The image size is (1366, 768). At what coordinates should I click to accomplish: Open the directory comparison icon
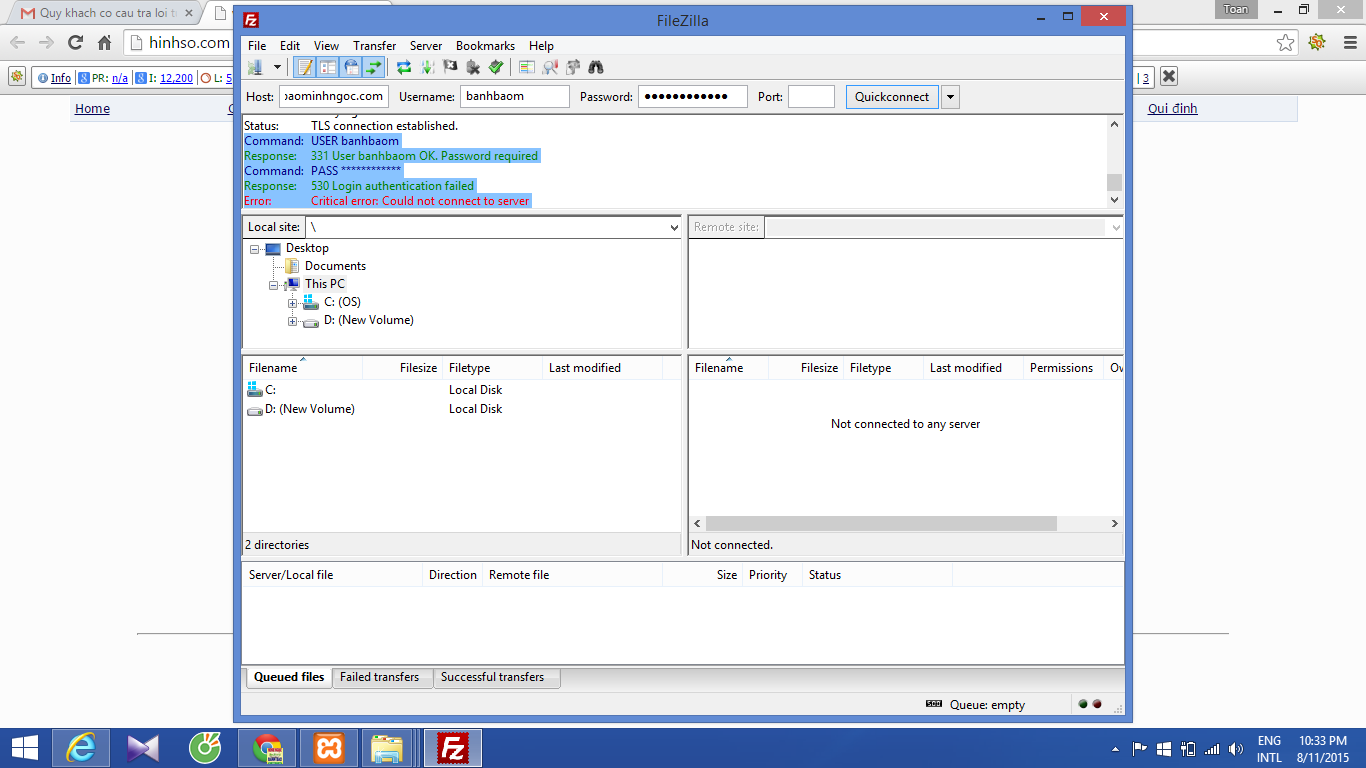pos(550,67)
